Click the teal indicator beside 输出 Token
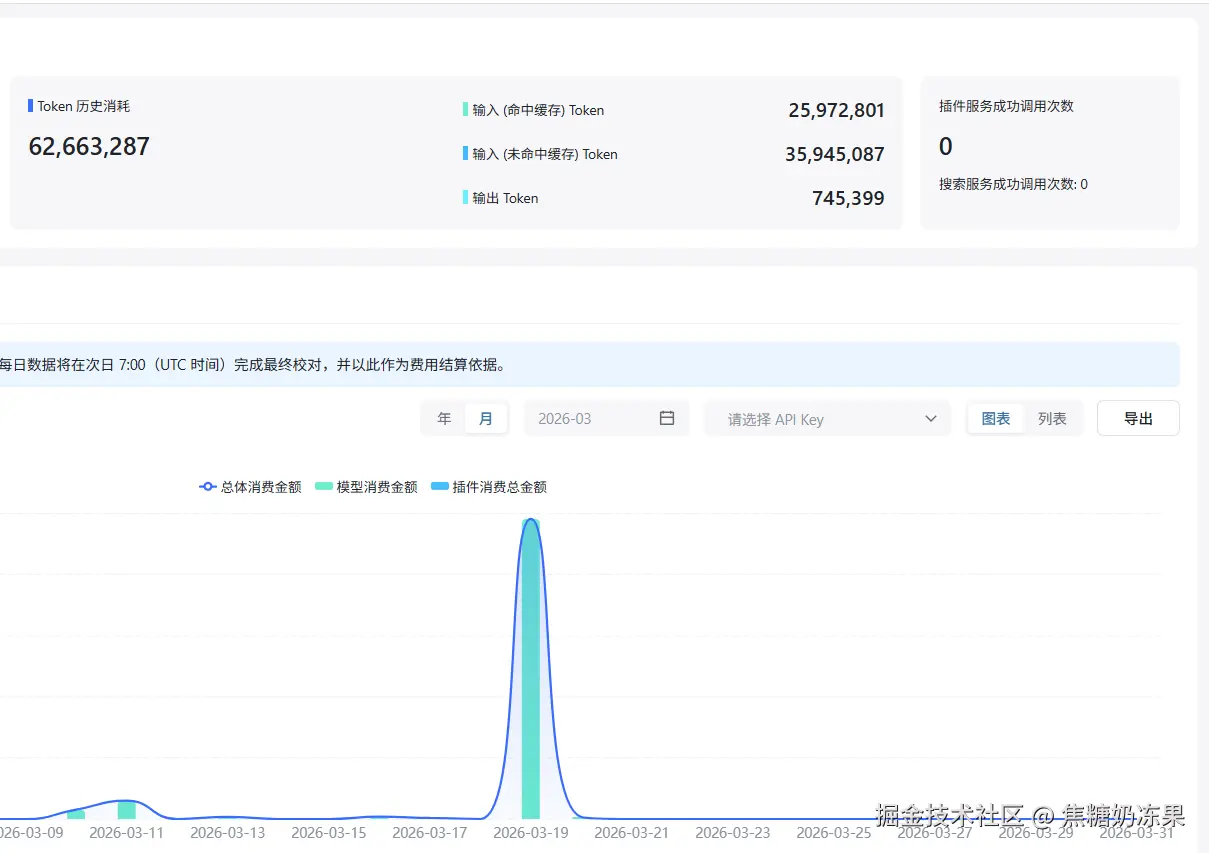 point(464,198)
